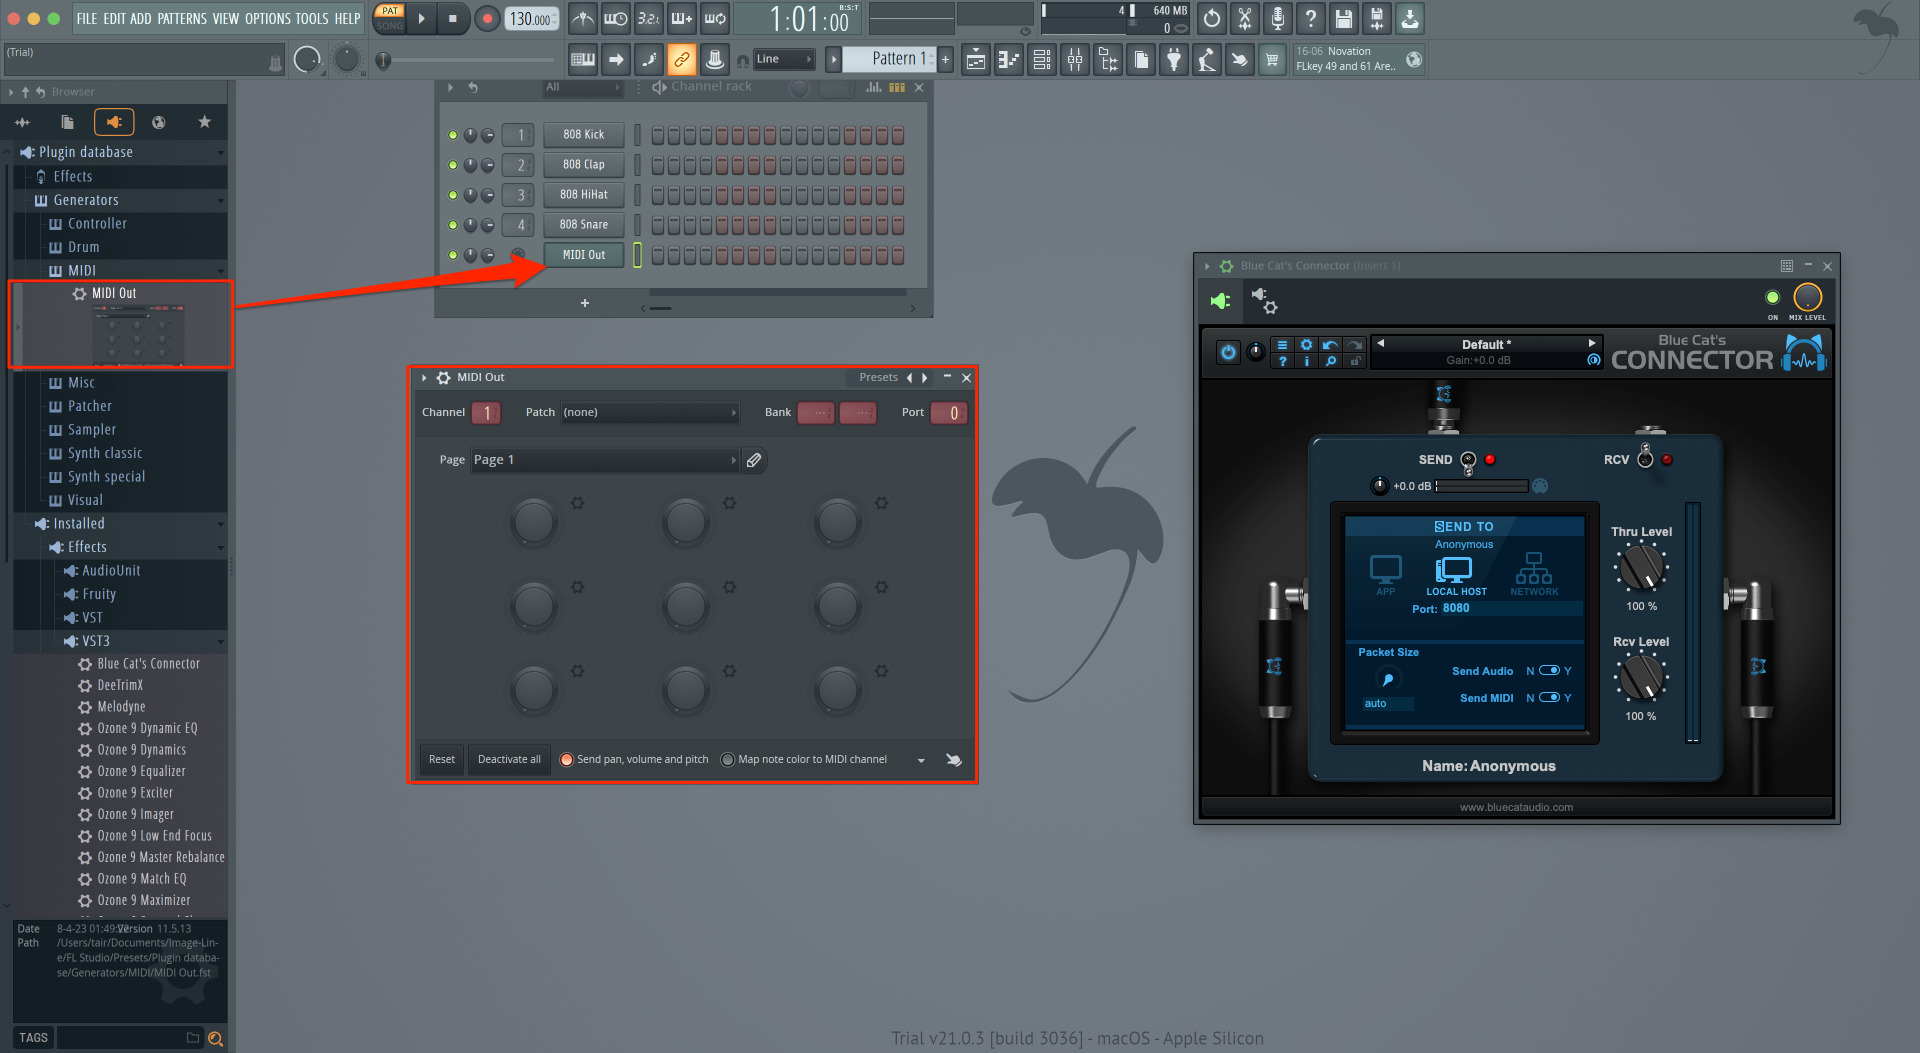The image size is (1920, 1053).
Task: Toggle the link/multilink to controllers icon
Action: pyautogui.click(x=681, y=60)
